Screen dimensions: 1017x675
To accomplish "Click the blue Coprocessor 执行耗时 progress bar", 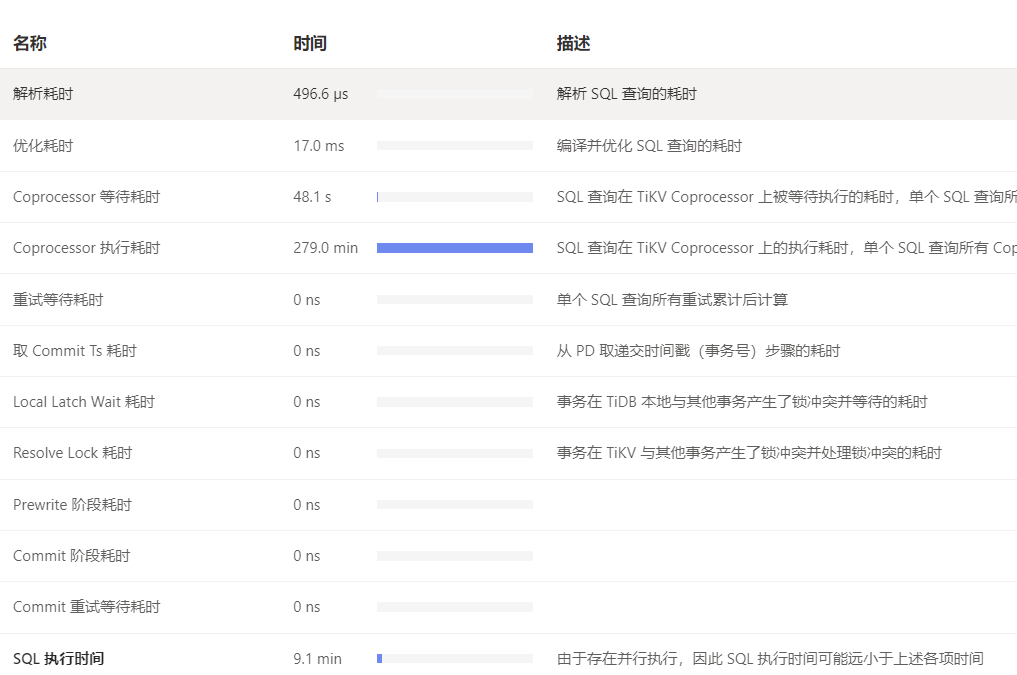I will [x=454, y=248].
